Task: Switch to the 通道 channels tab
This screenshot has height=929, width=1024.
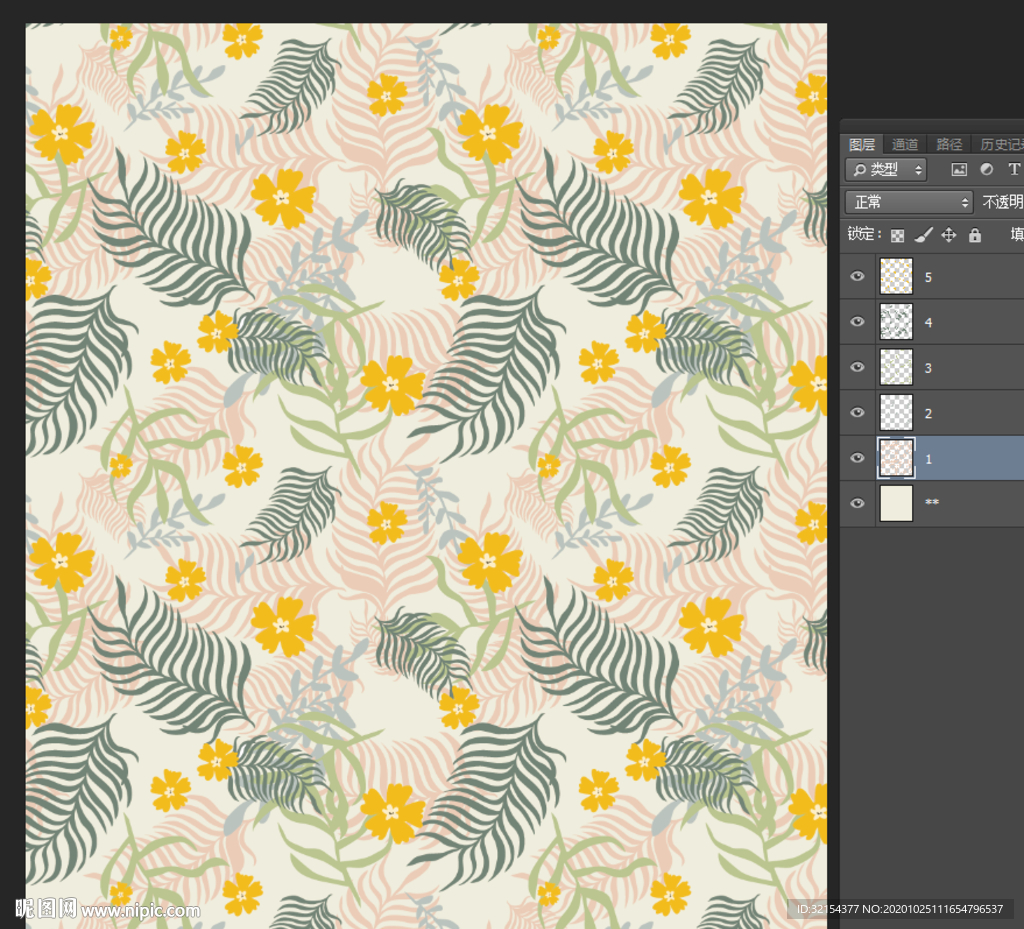Action: (x=905, y=144)
